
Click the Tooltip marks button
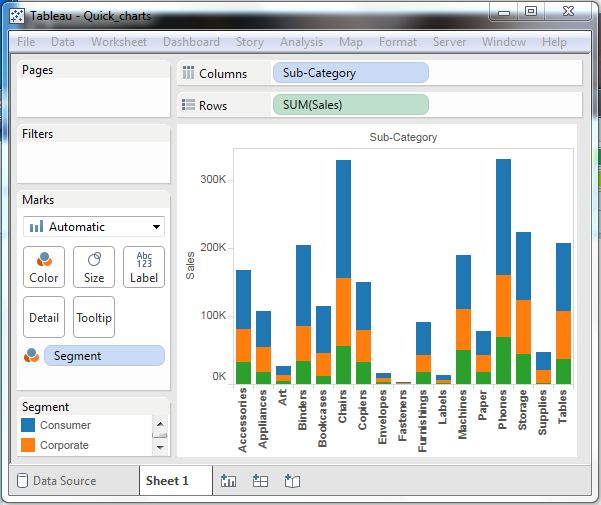93,317
